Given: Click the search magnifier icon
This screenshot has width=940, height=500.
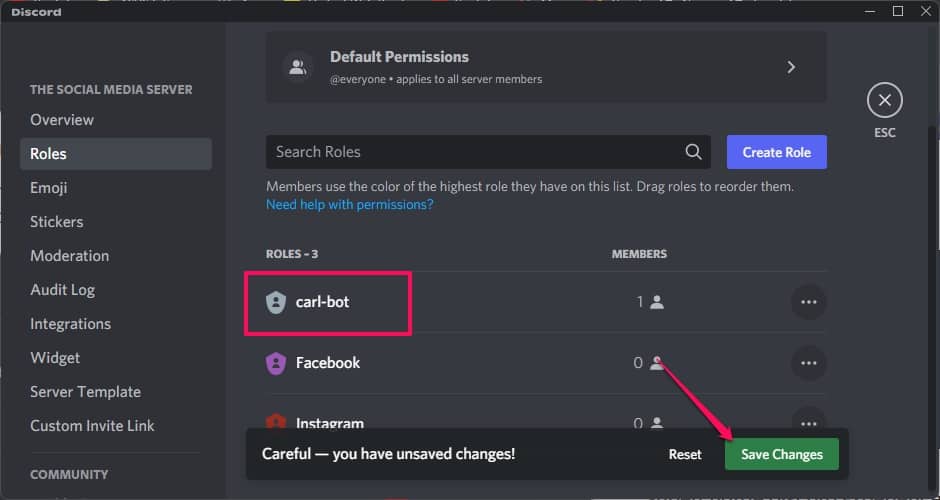Looking at the screenshot, I should click(x=693, y=152).
